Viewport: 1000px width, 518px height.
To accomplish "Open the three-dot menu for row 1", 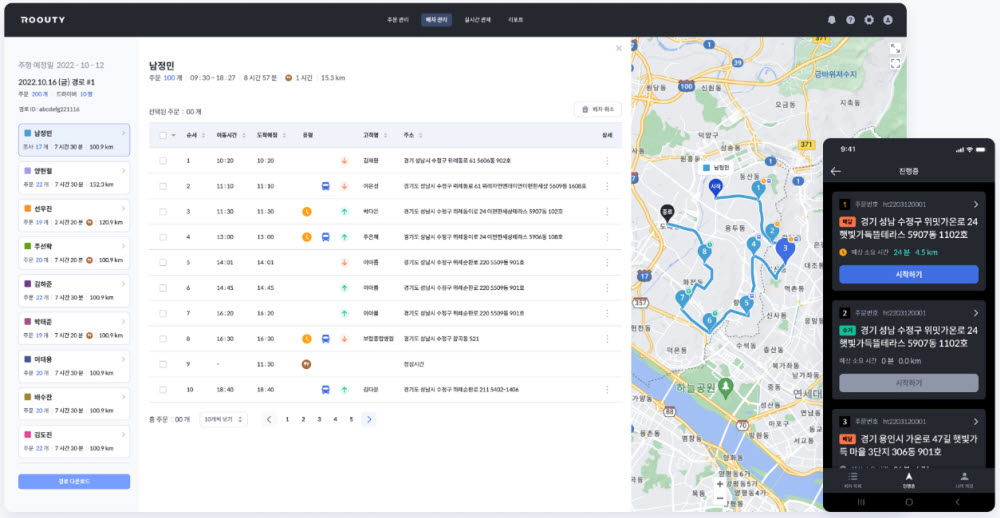I will point(606,160).
